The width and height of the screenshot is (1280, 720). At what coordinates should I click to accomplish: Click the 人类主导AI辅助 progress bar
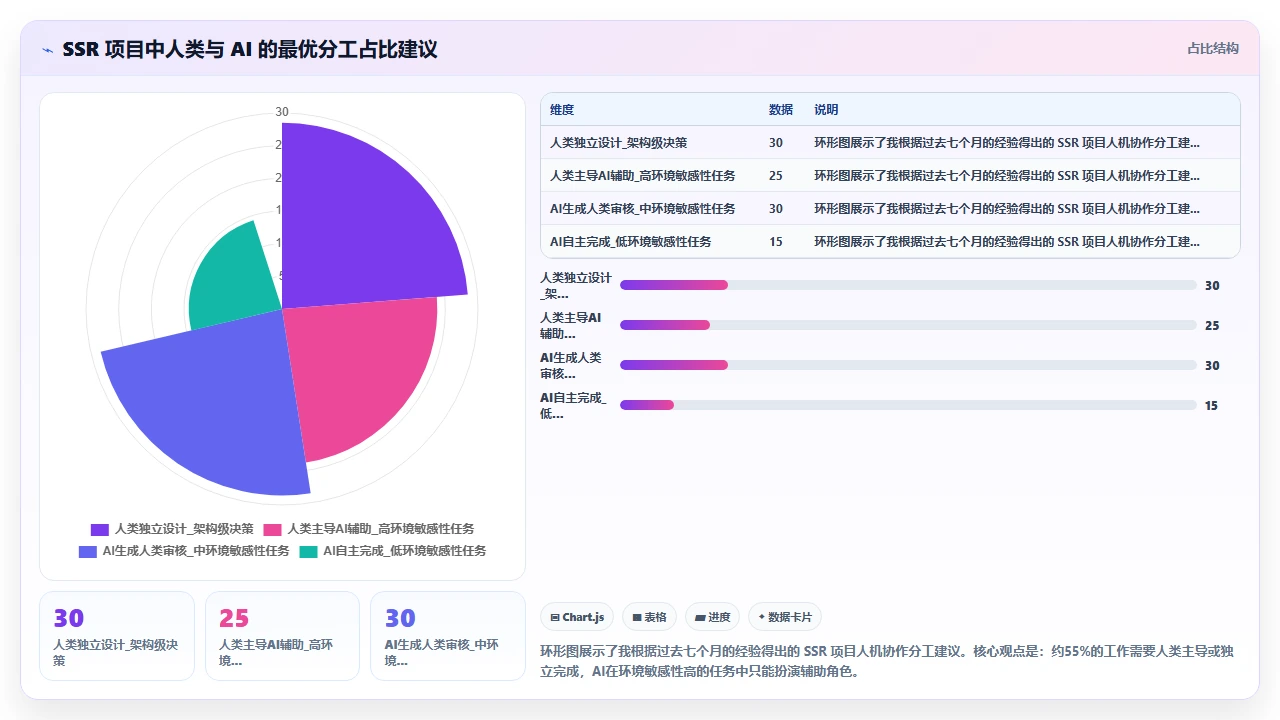point(908,325)
